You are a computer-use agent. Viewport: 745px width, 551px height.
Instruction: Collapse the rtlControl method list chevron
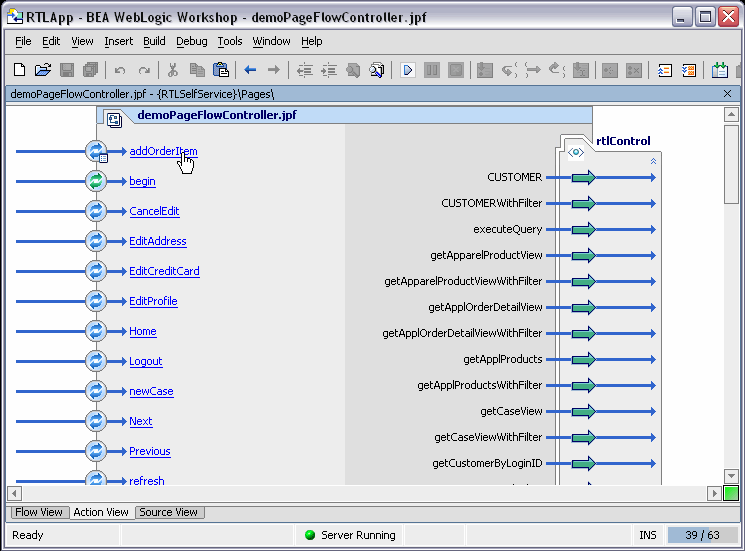click(x=653, y=162)
